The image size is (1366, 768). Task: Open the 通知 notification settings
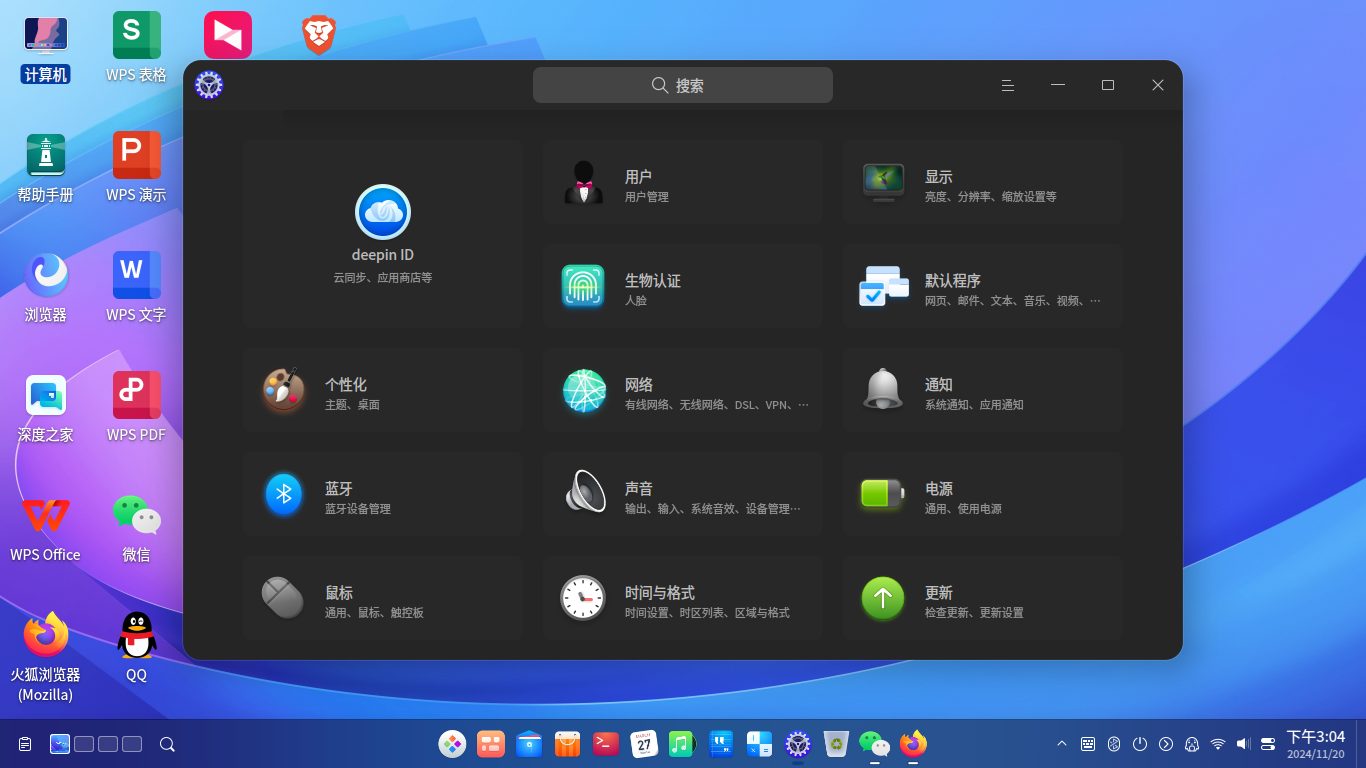click(983, 390)
